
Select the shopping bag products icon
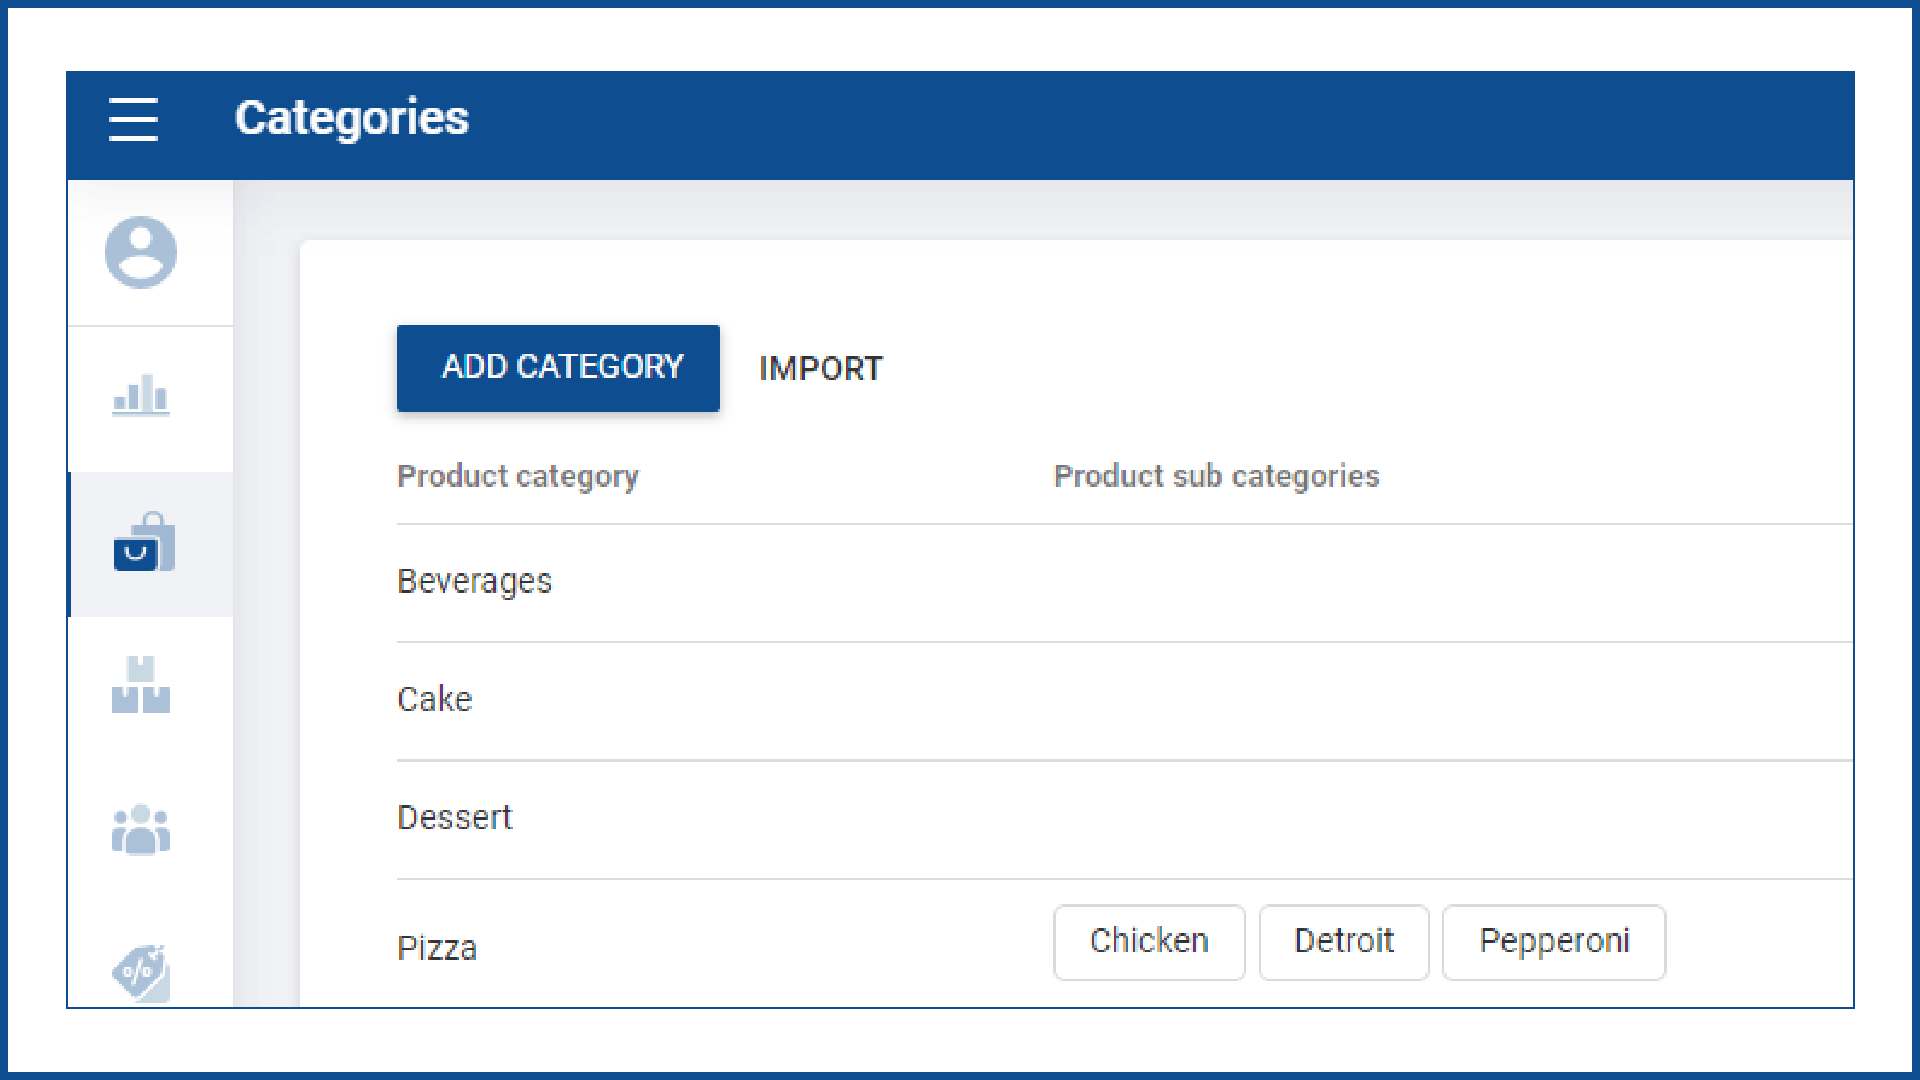(144, 543)
